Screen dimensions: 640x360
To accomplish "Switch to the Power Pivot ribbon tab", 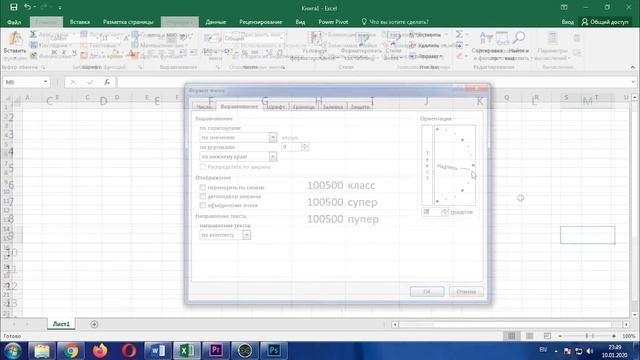I will (333, 22).
